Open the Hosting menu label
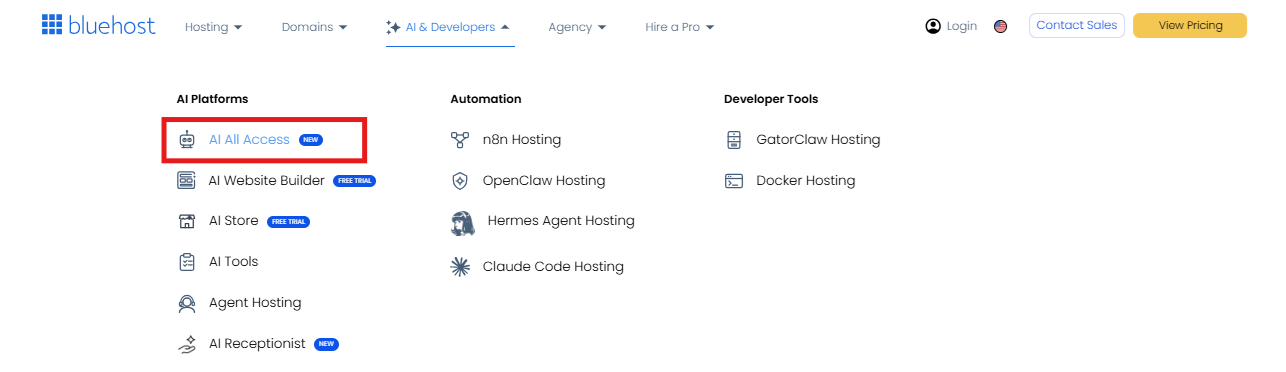The image size is (1286, 372). (207, 27)
